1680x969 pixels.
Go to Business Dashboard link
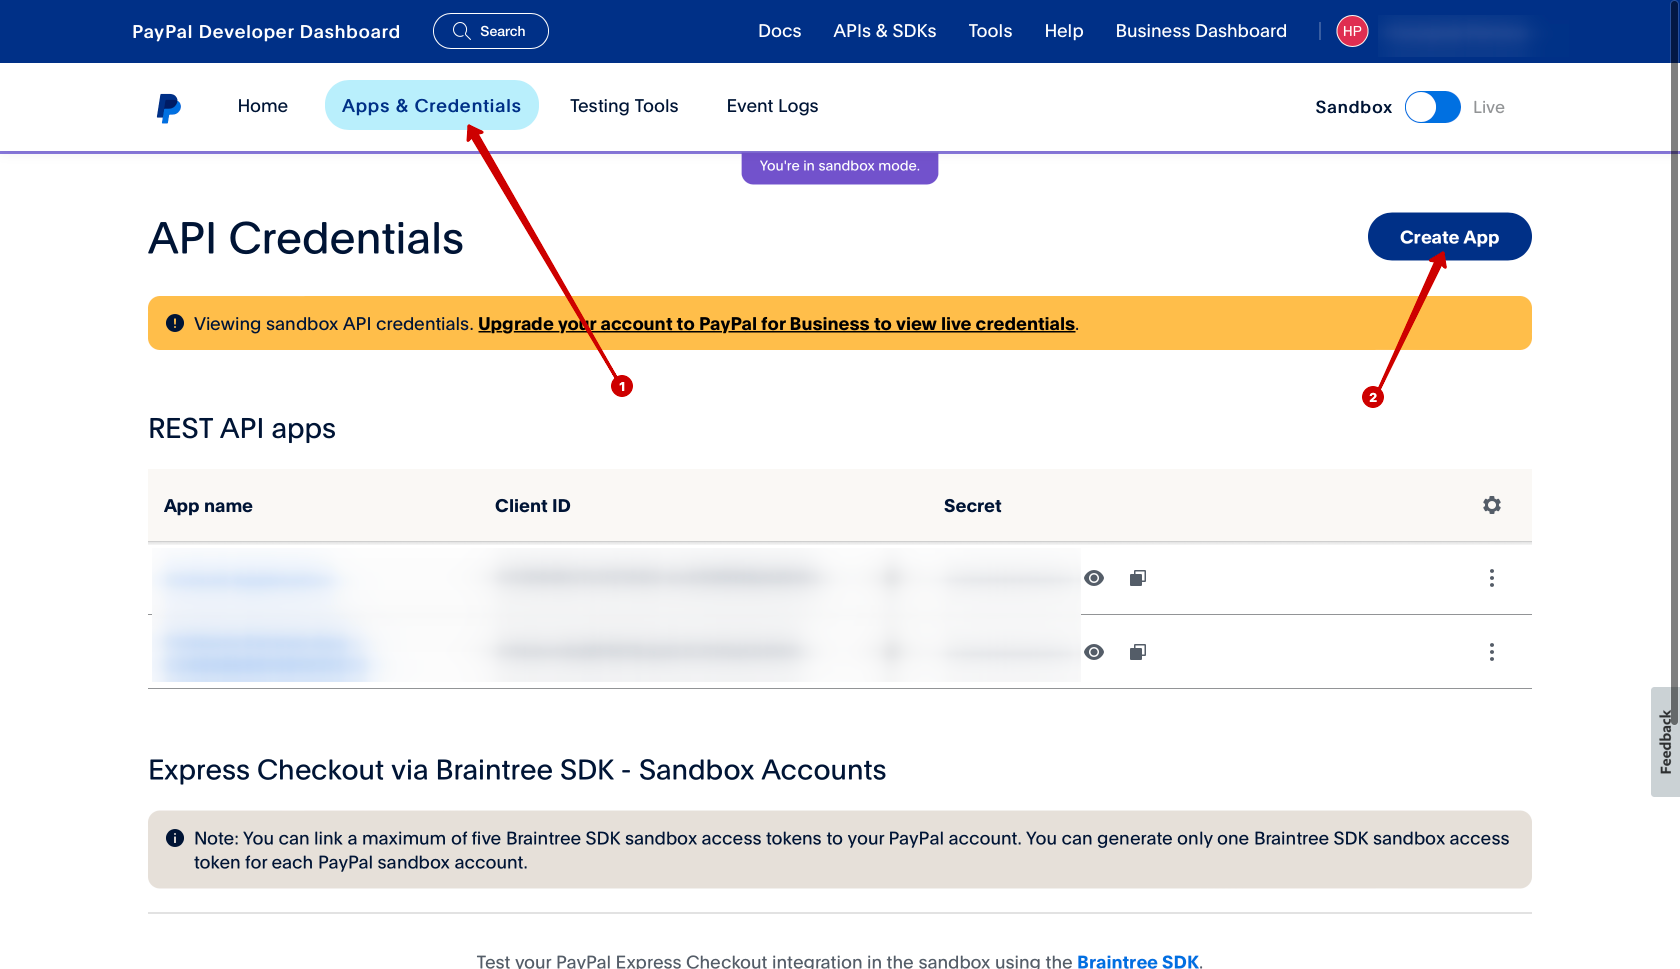coord(1201,31)
